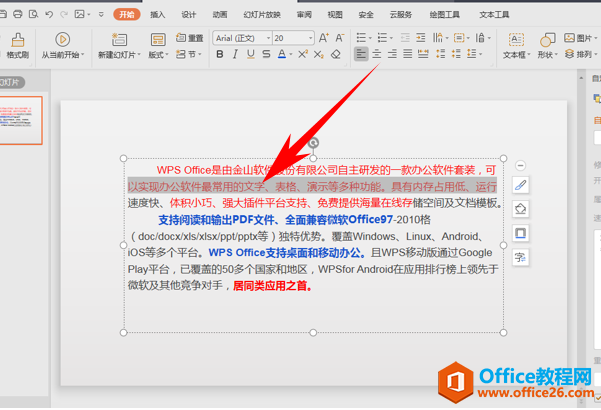Click the floating style brush icon beside the text box
This screenshot has width=601, height=410.
(x=520, y=185)
